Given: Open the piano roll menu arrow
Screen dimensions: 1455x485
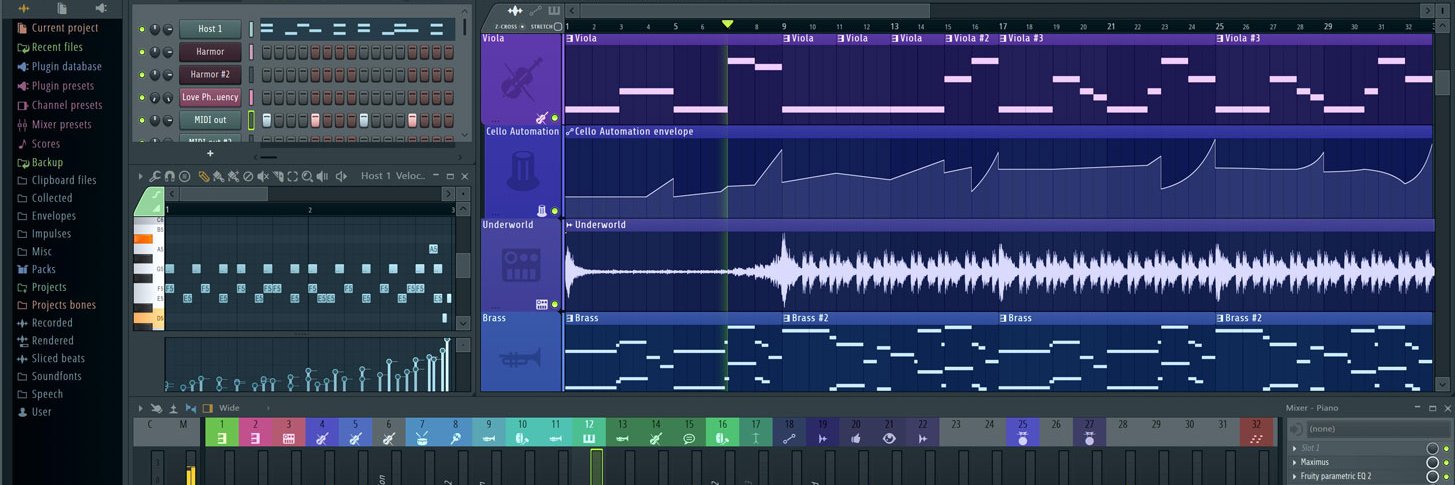Looking at the screenshot, I should click(x=141, y=176).
